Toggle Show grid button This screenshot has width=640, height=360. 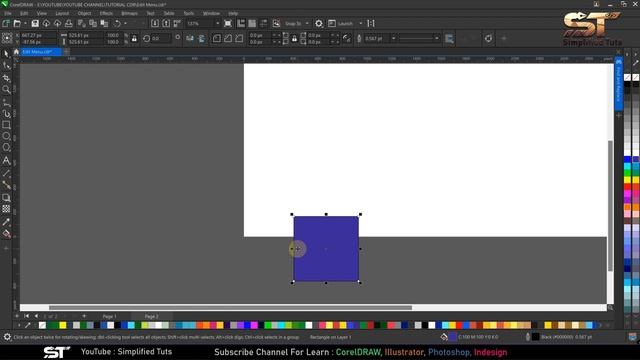[252, 23]
